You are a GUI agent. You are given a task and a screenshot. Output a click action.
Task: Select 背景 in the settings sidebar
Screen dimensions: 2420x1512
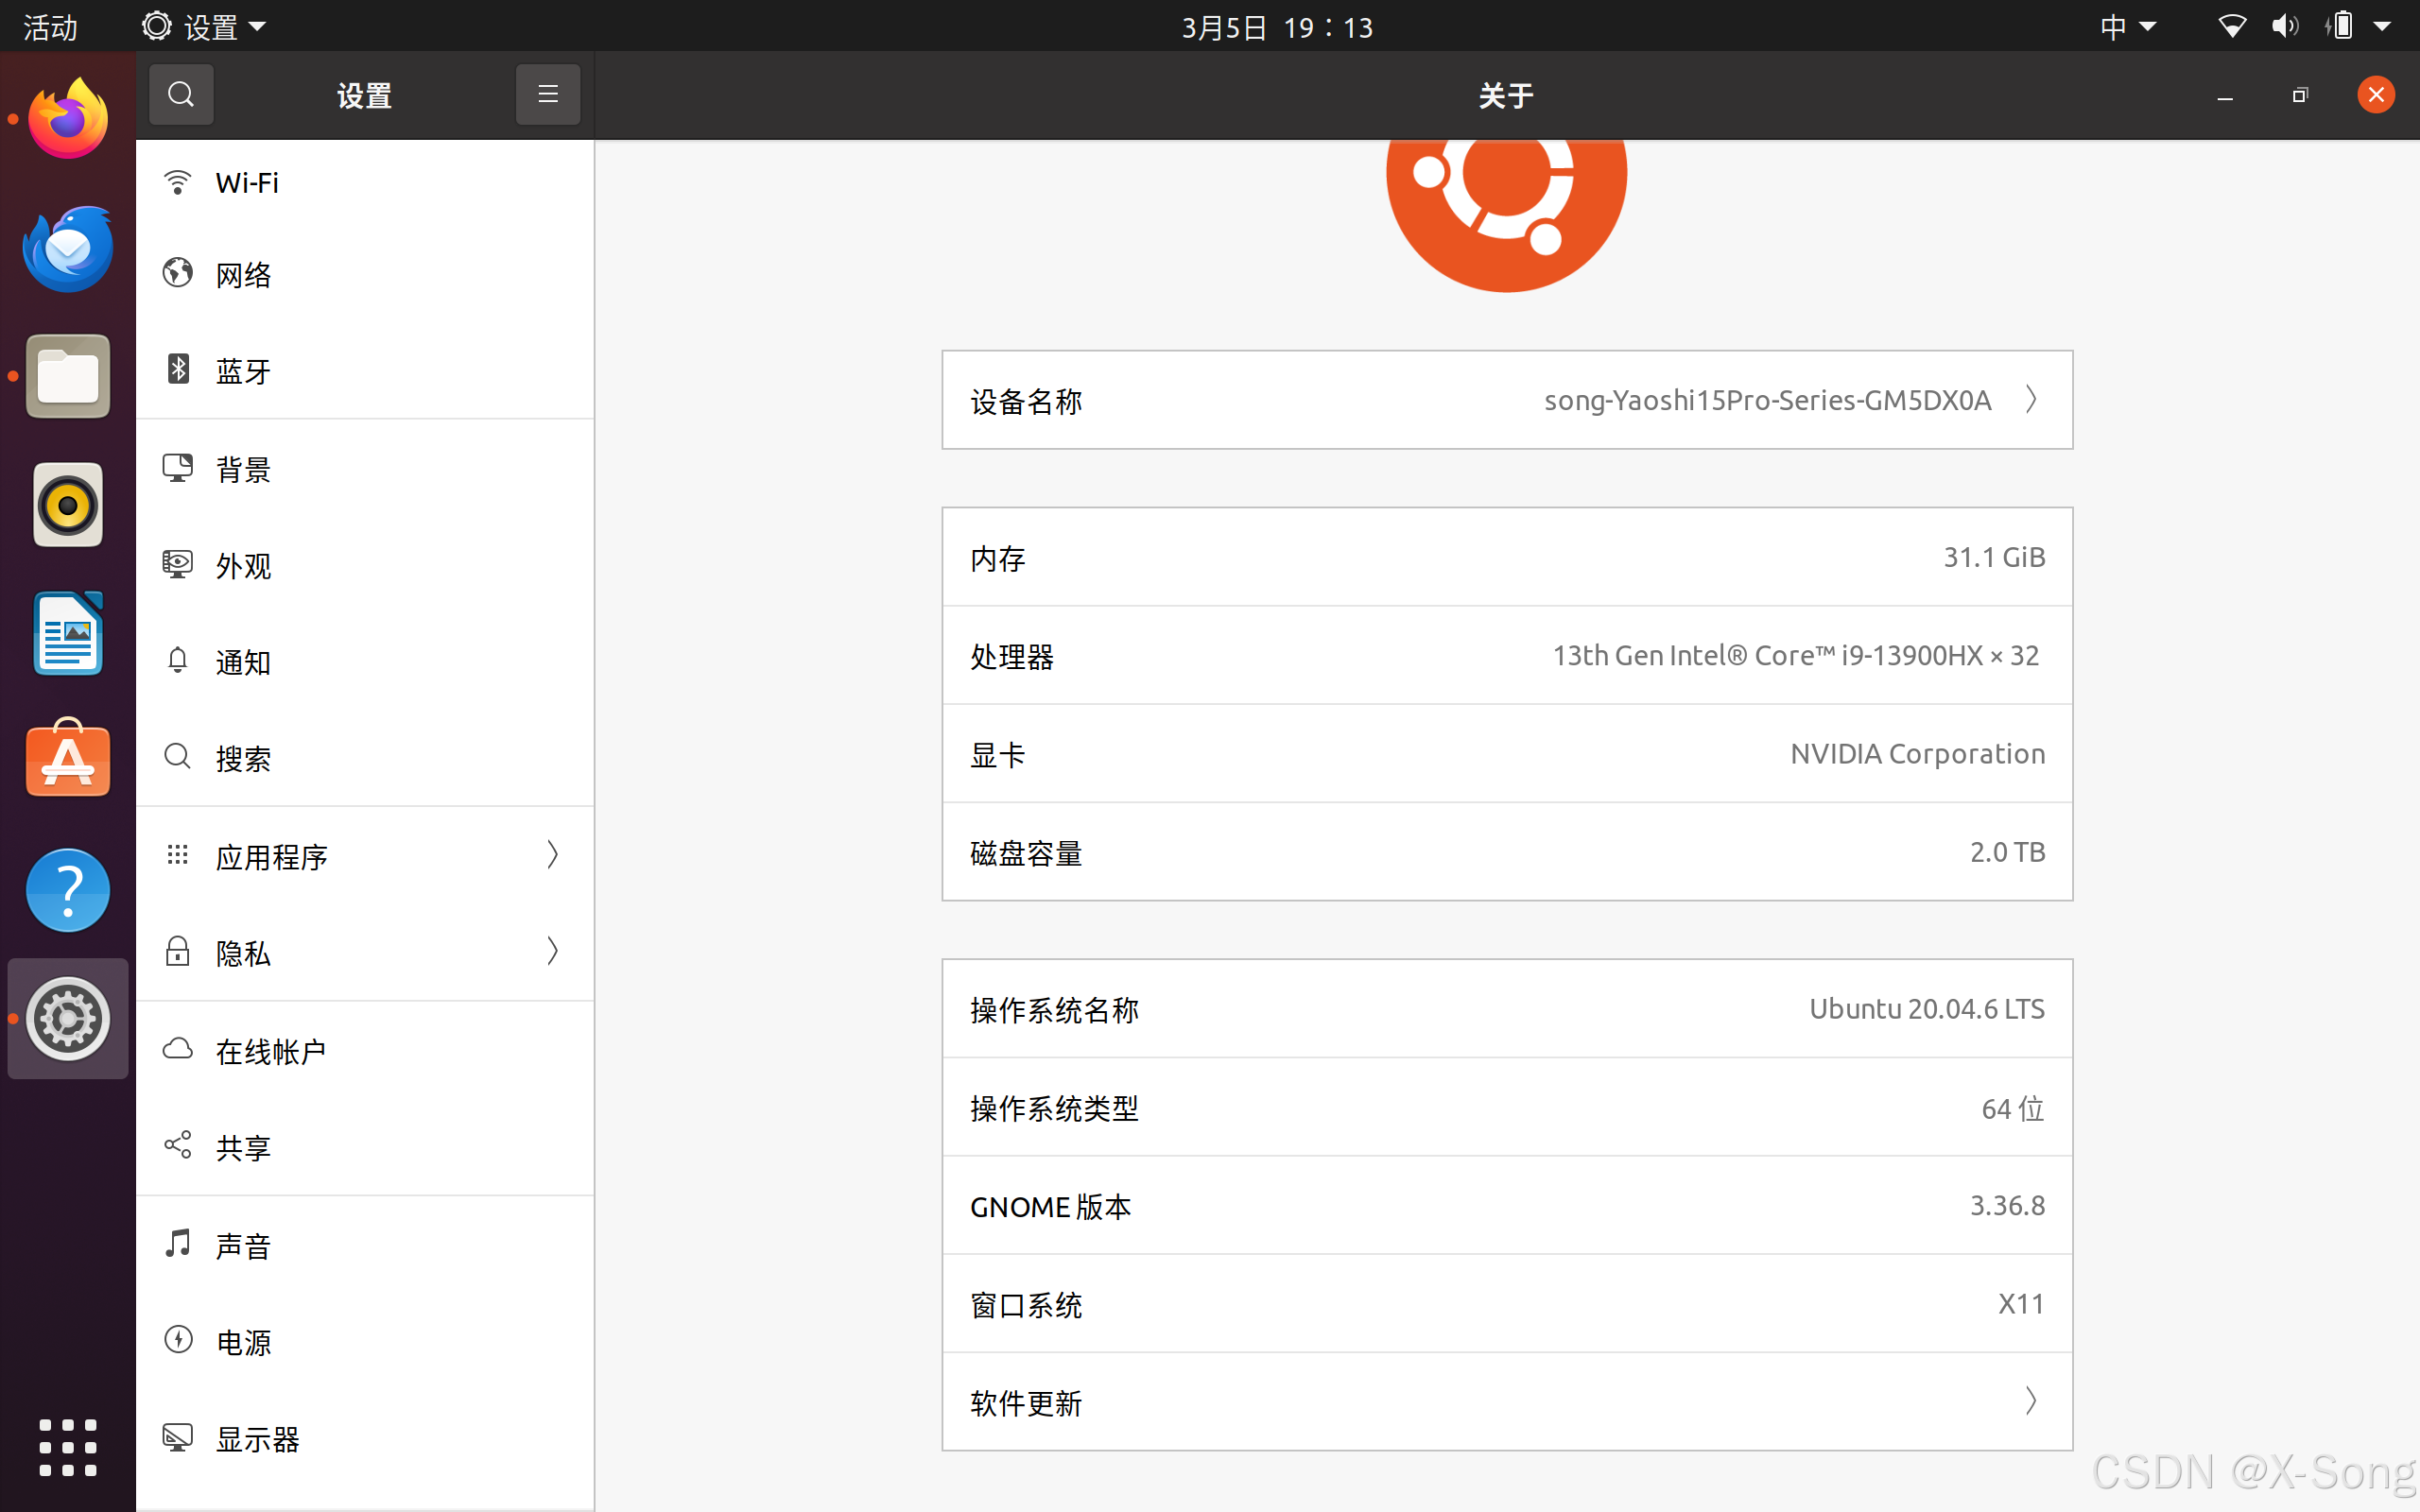click(x=365, y=468)
